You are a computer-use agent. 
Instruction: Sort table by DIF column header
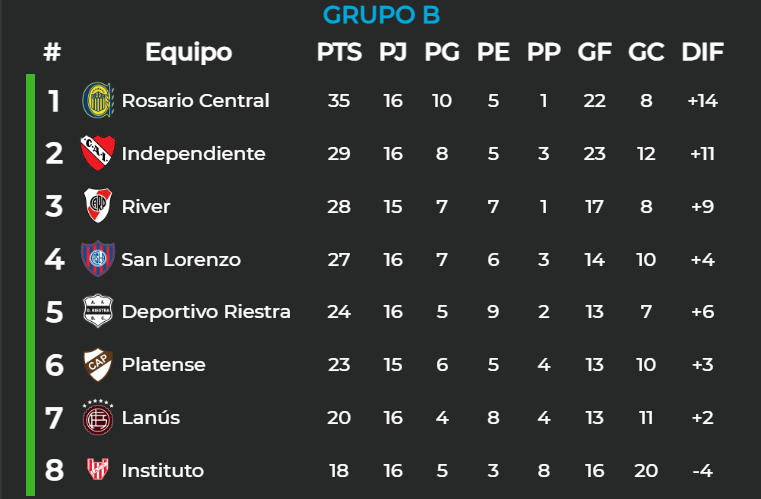pyautogui.click(x=702, y=52)
